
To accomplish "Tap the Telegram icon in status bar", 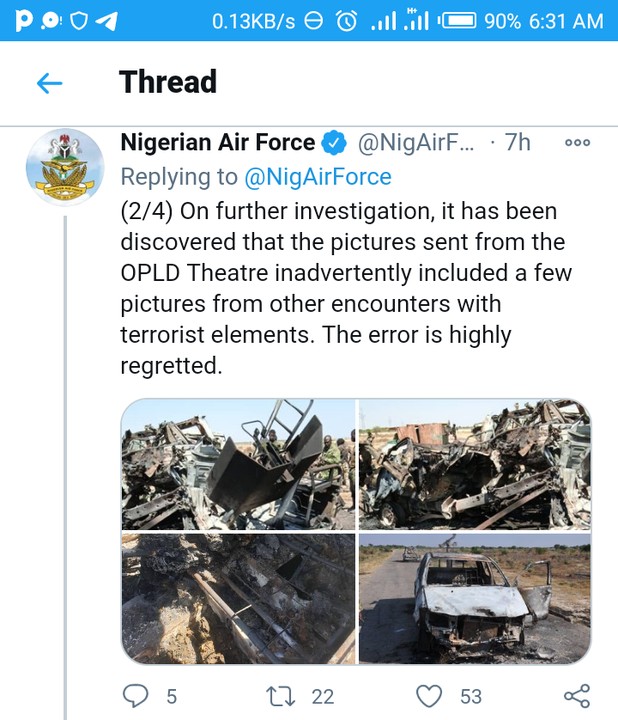I will pos(104,20).
